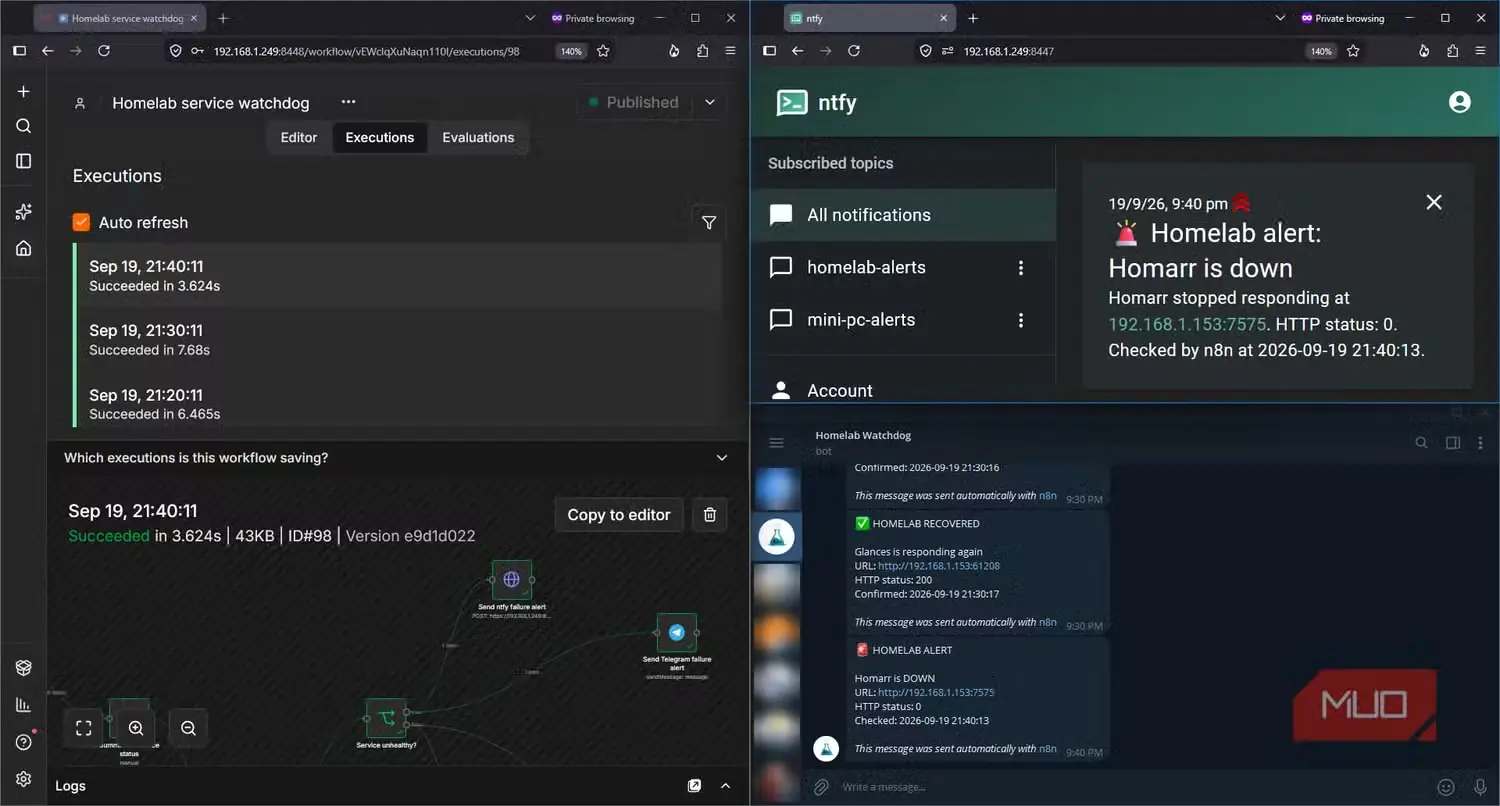Select the Sep 19, 21:30:11 execution

pyautogui.click(x=398, y=340)
